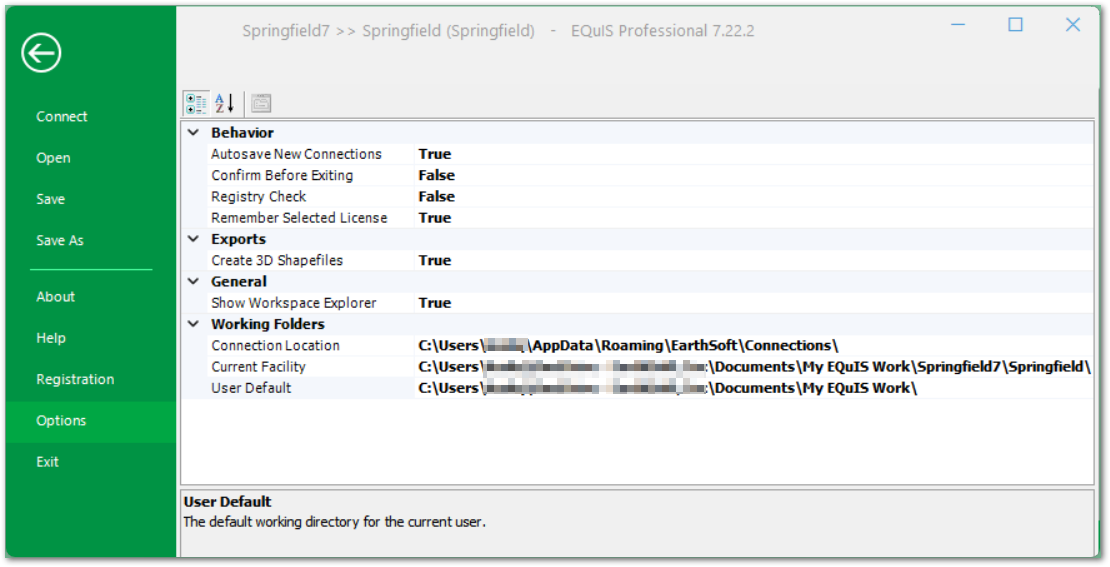1110x567 pixels.
Task: Switch property grid to Categorized view
Action: pyautogui.click(x=196, y=103)
